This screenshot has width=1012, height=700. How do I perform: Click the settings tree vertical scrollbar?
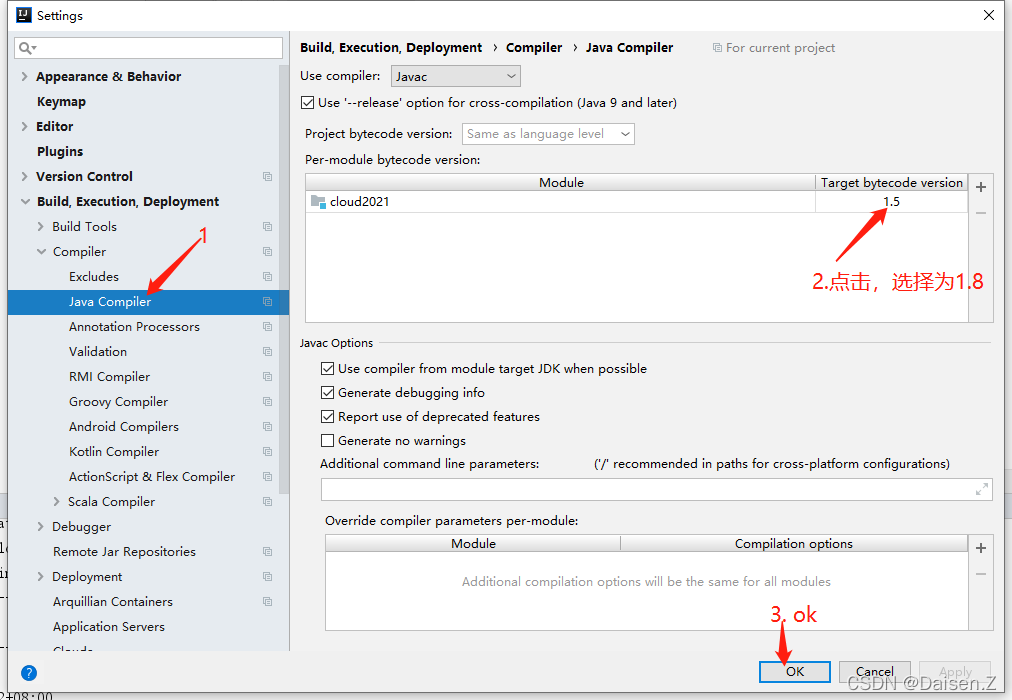click(283, 277)
